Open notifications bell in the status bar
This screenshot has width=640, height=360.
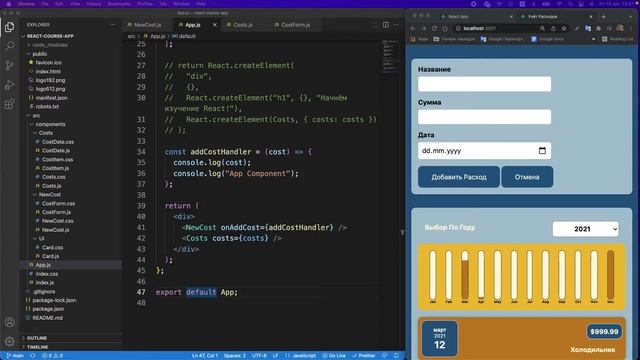pyautogui.click(x=396, y=356)
